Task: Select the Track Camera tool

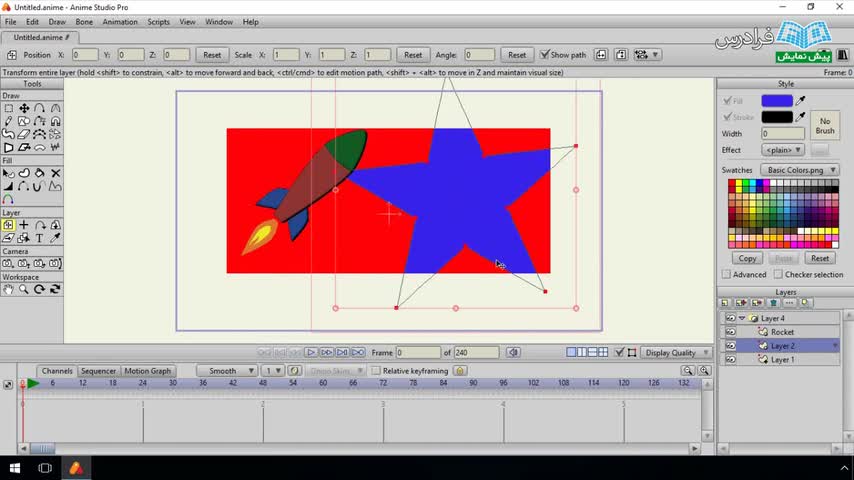Action: click(8, 264)
